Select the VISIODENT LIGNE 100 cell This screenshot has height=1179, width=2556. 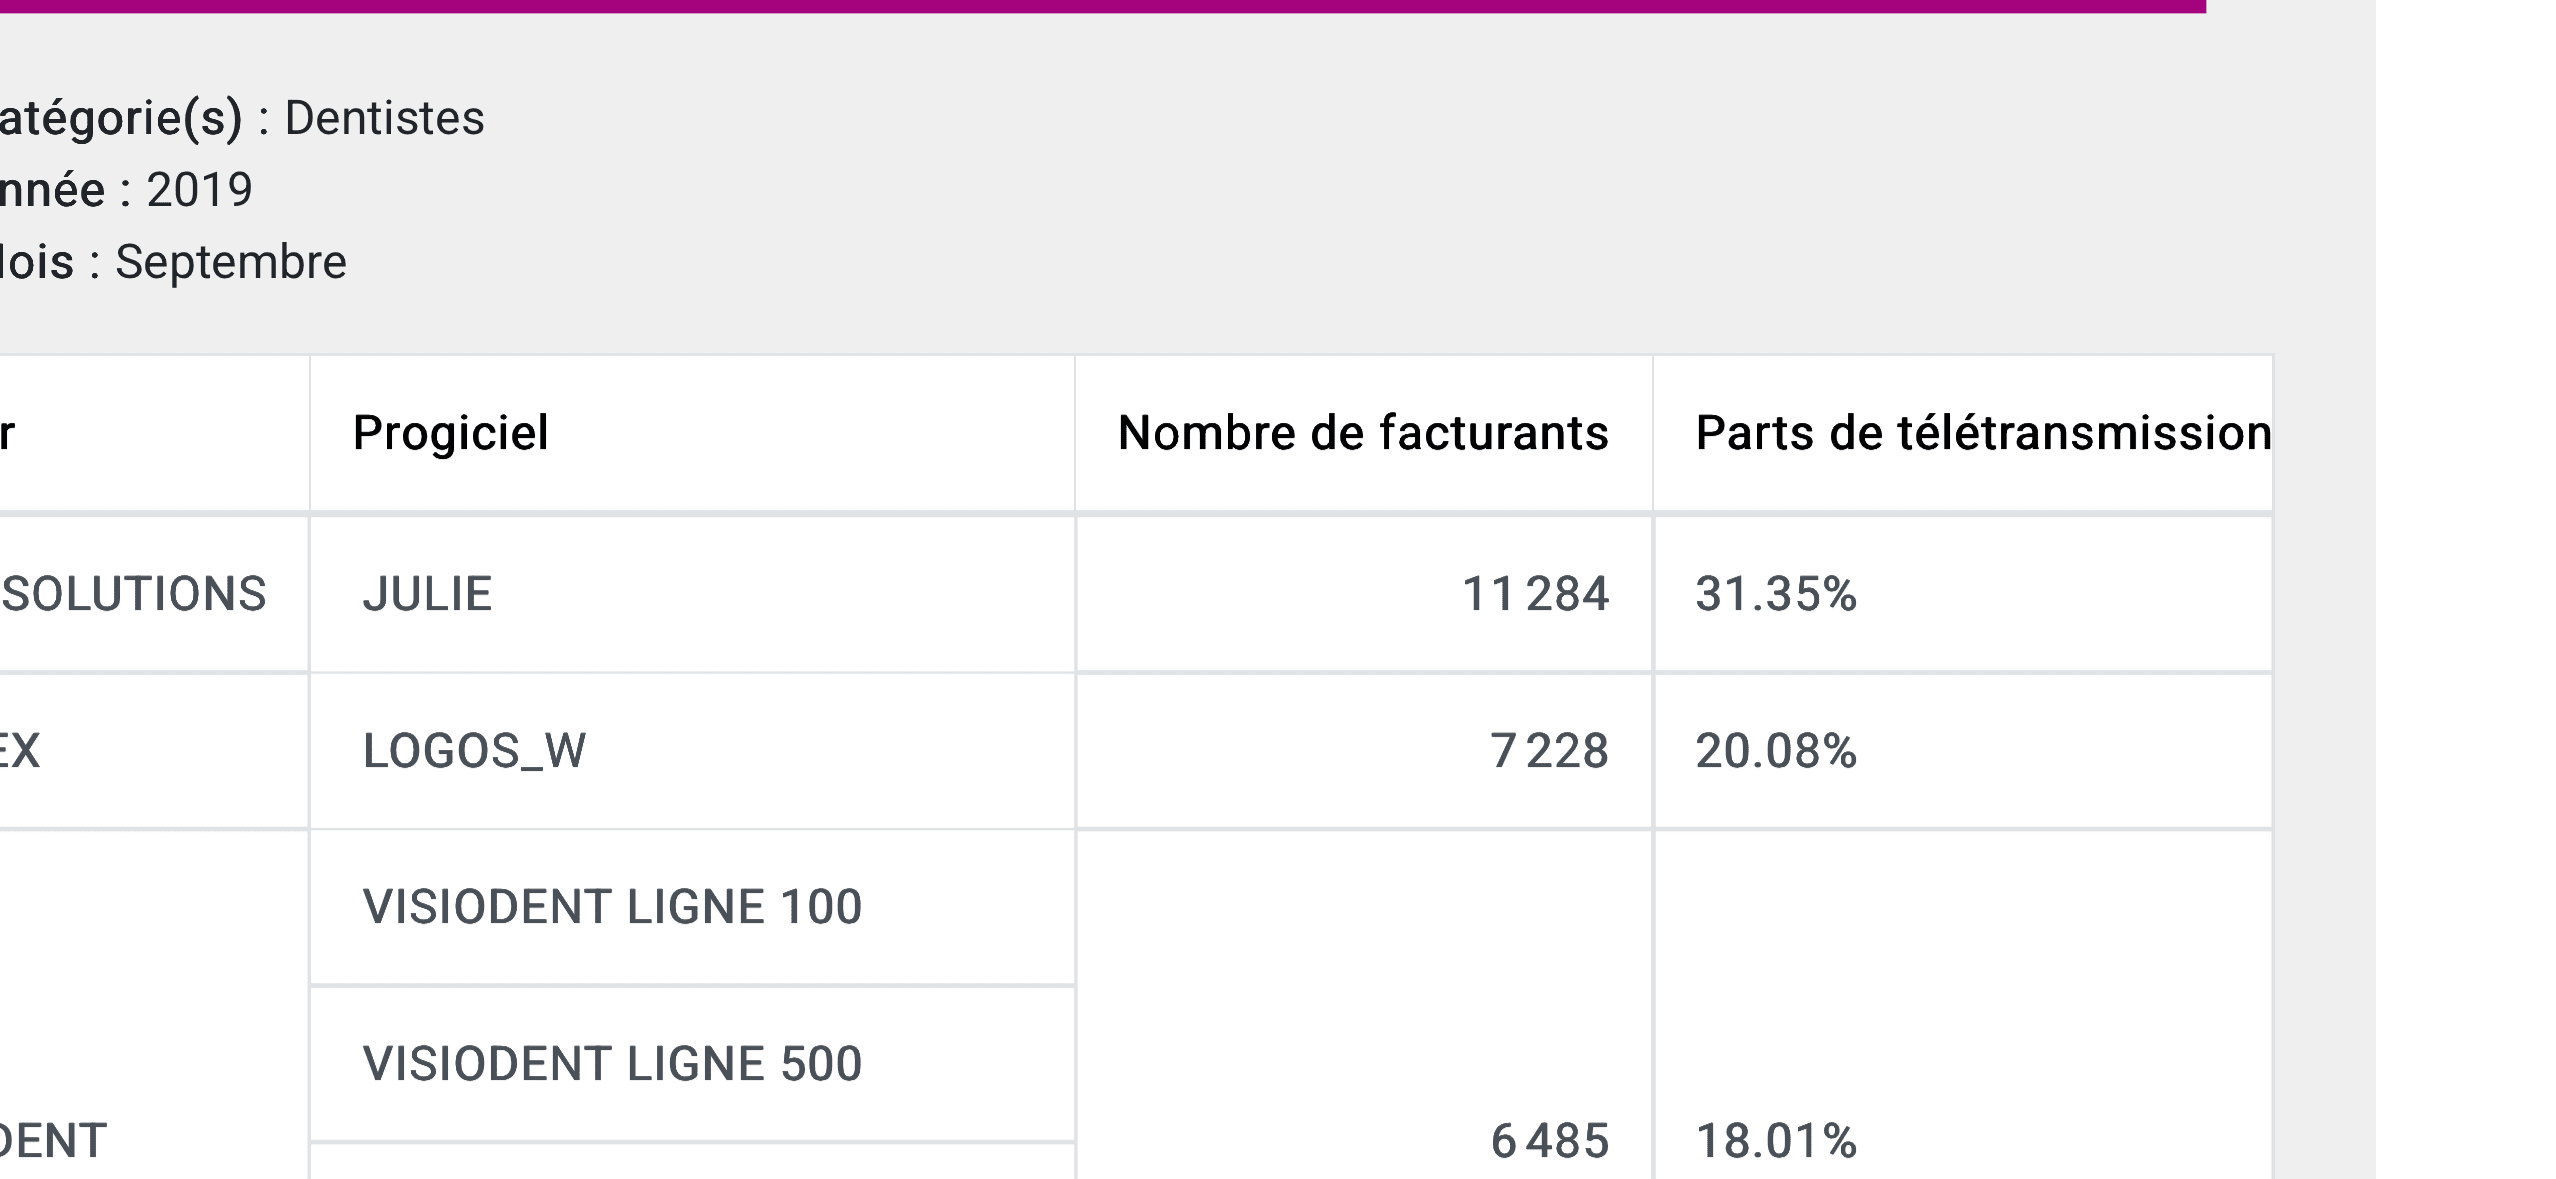611,907
